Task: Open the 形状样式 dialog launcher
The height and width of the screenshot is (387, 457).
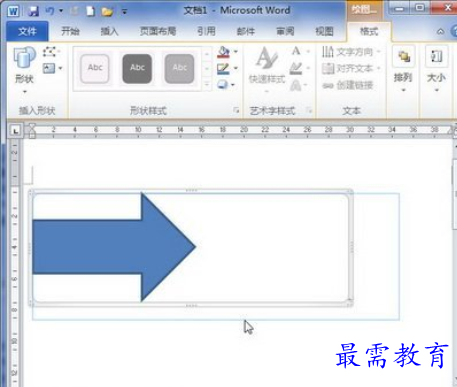Action: click(236, 110)
